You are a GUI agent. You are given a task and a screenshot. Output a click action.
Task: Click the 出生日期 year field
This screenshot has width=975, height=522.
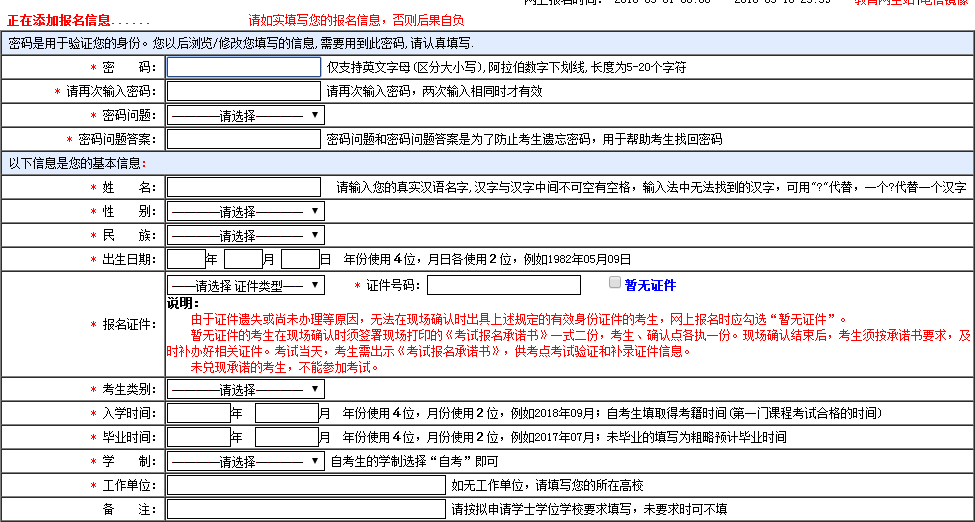[x=187, y=259]
